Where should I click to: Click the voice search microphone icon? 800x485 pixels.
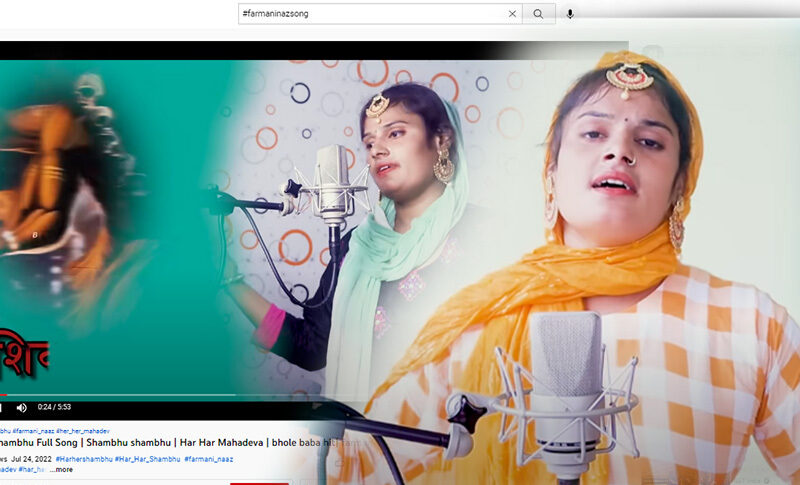click(x=570, y=14)
